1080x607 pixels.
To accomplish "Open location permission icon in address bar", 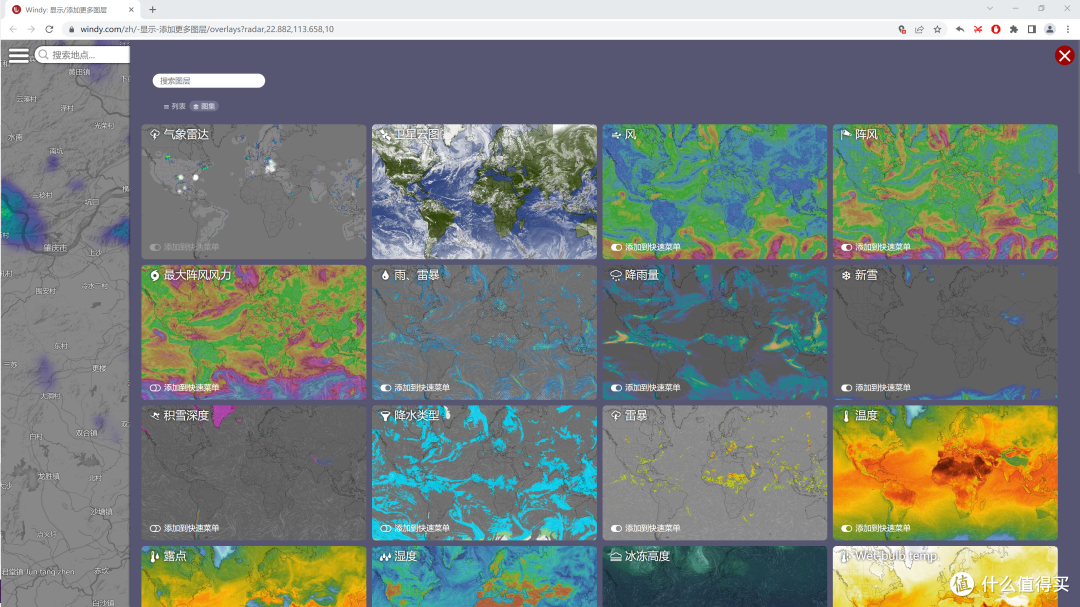I will [902, 29].
